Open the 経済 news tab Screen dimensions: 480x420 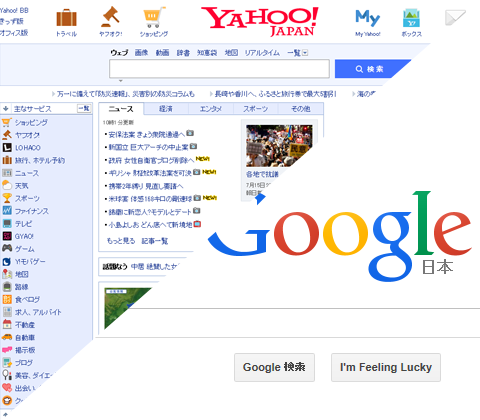click(x=166, y=109)
